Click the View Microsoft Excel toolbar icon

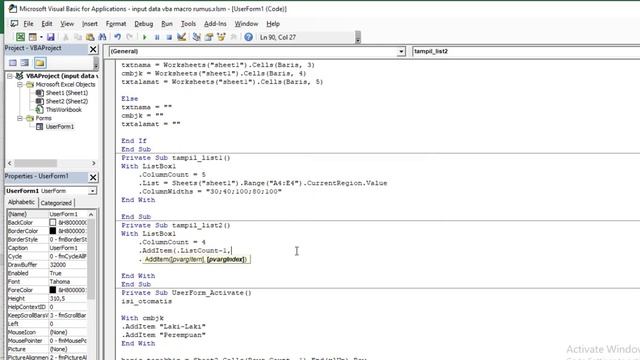click(20, 37)
